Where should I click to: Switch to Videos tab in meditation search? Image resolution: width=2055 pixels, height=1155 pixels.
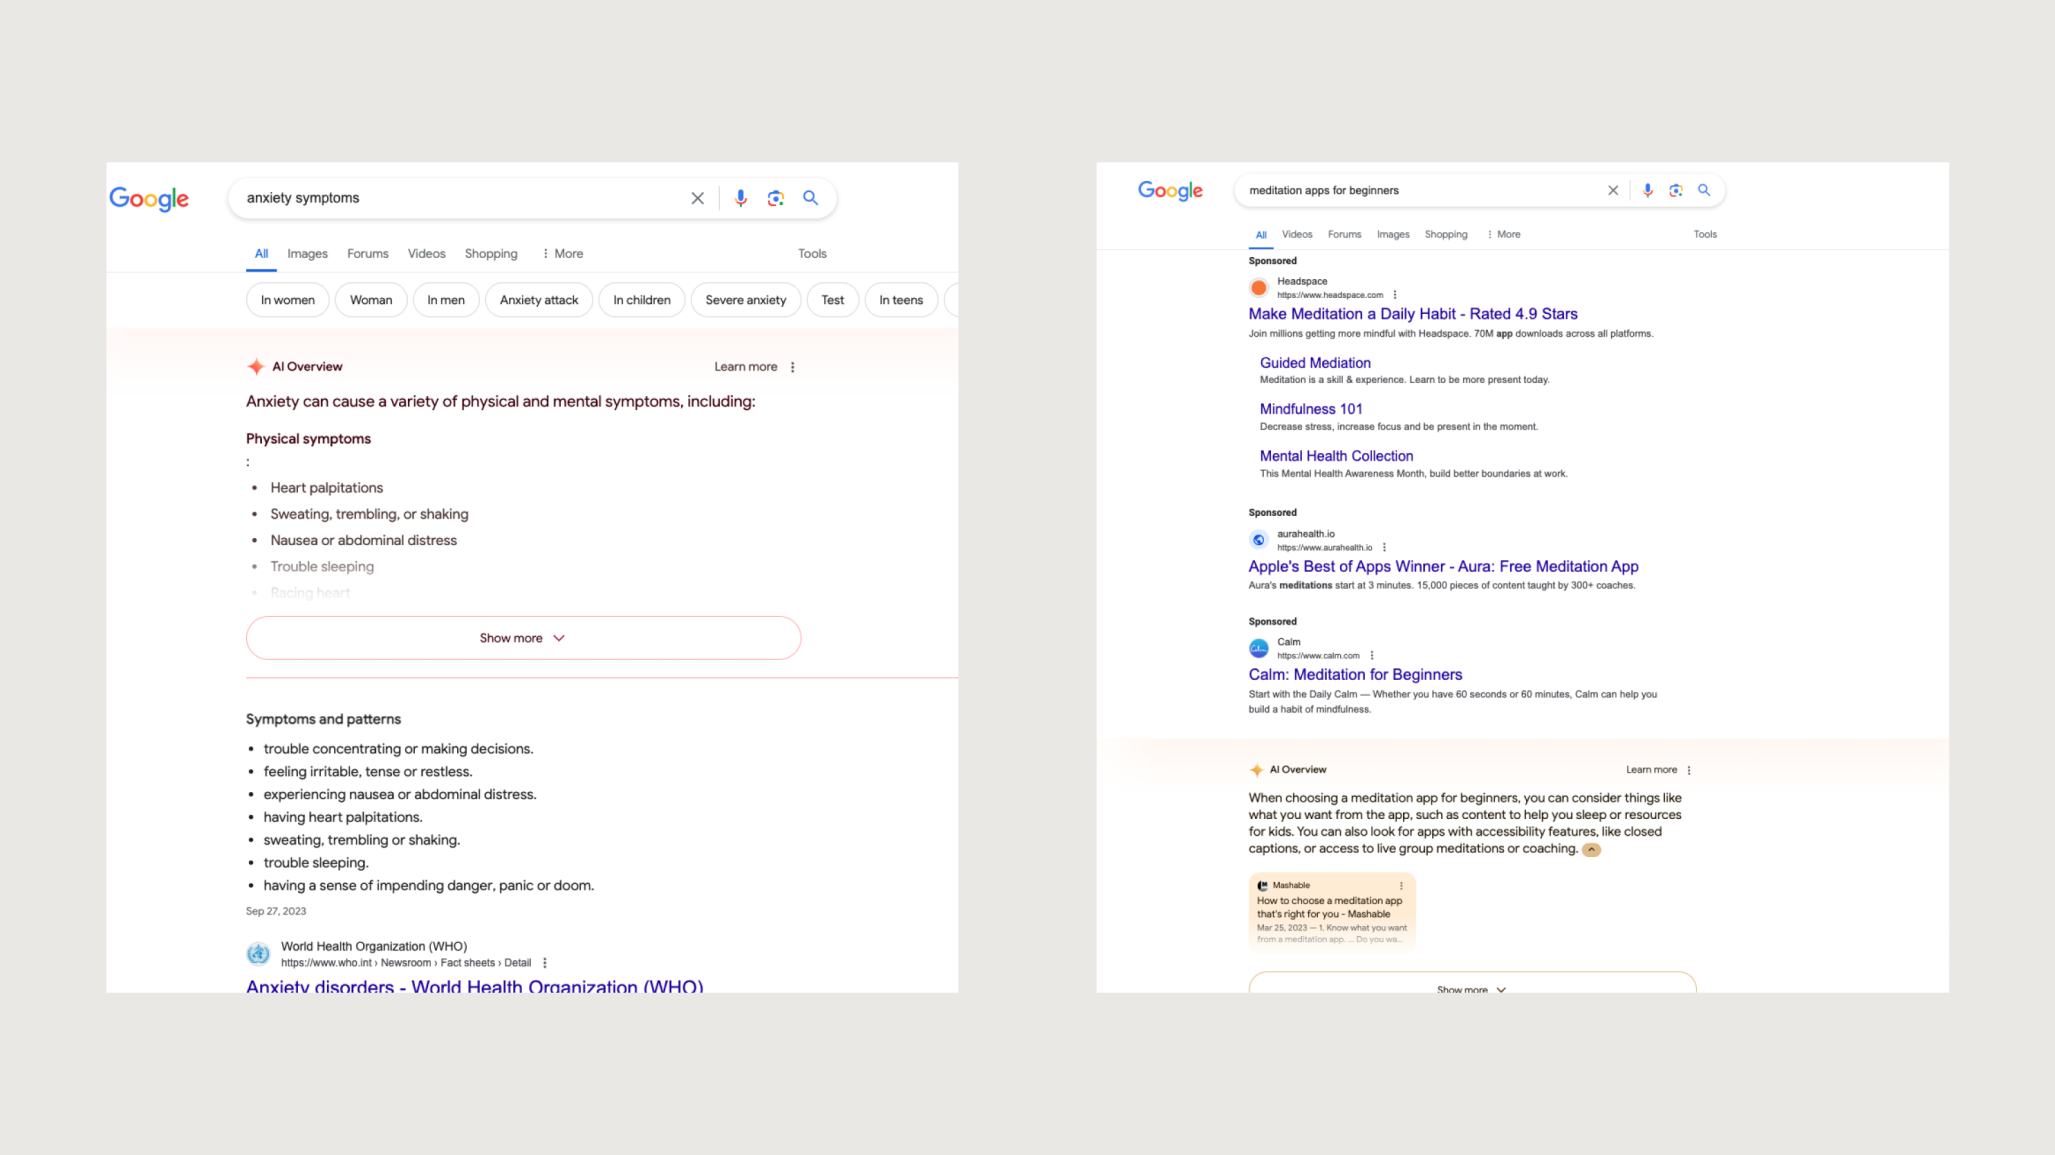(x=1296, y=234)
